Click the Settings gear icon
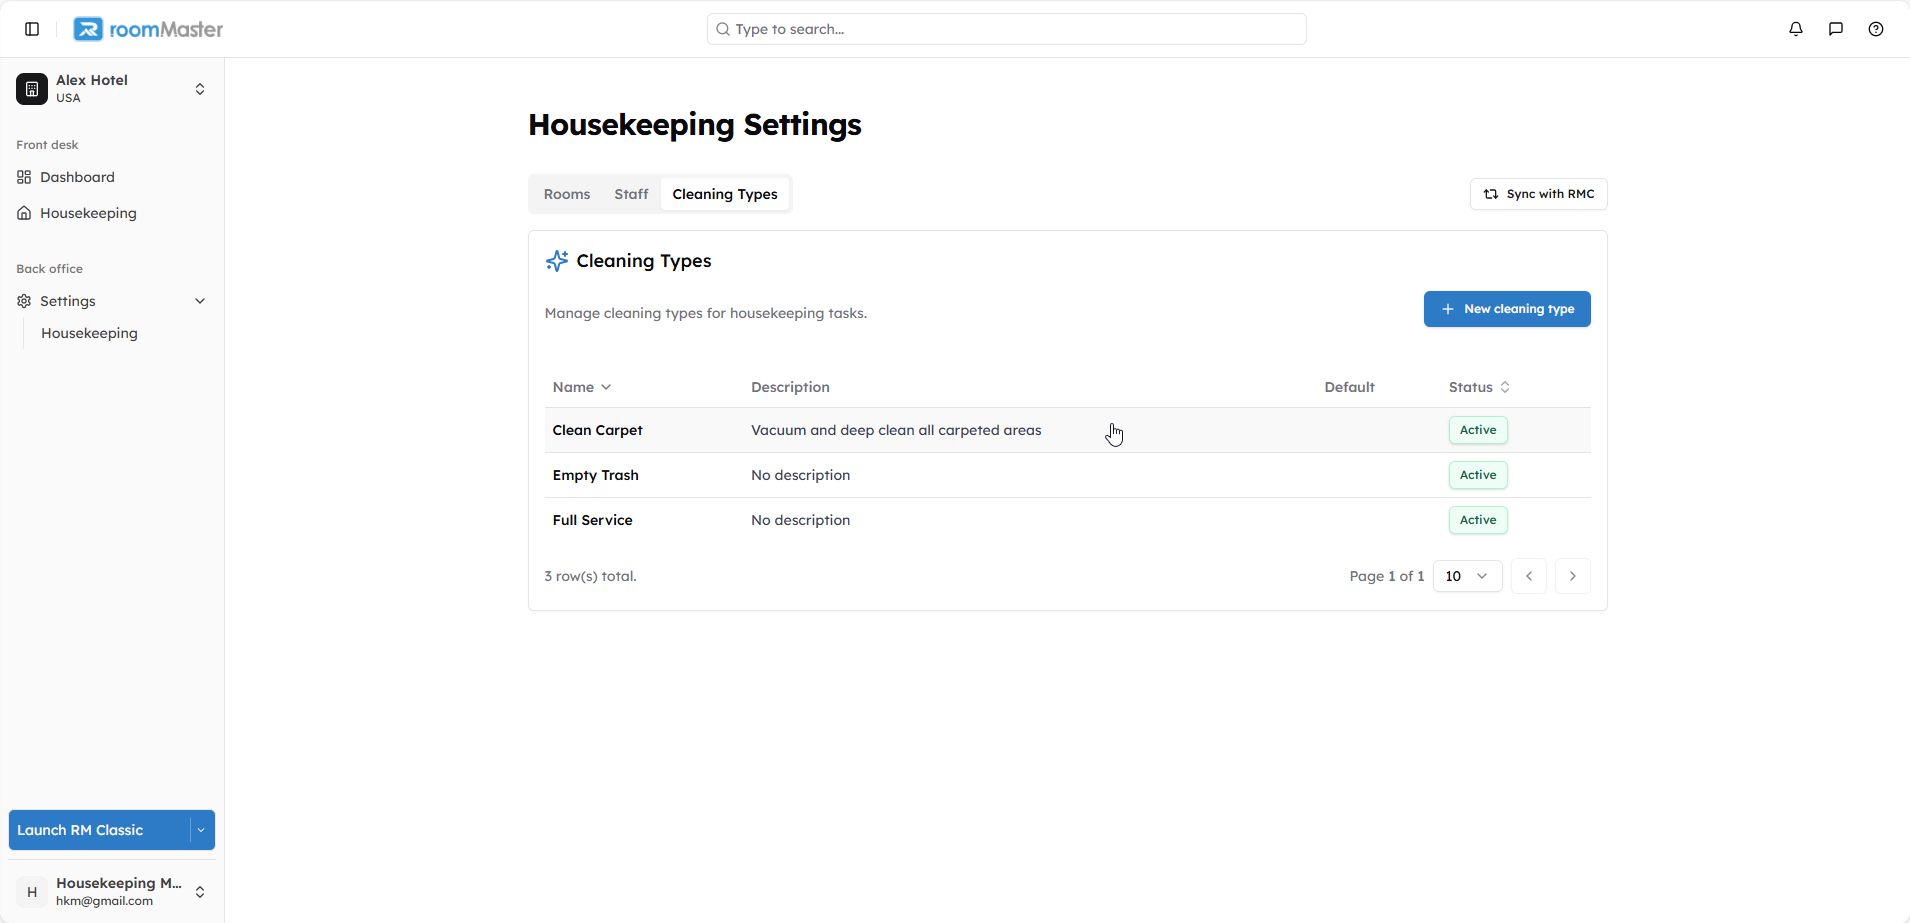 pos(24,301)
